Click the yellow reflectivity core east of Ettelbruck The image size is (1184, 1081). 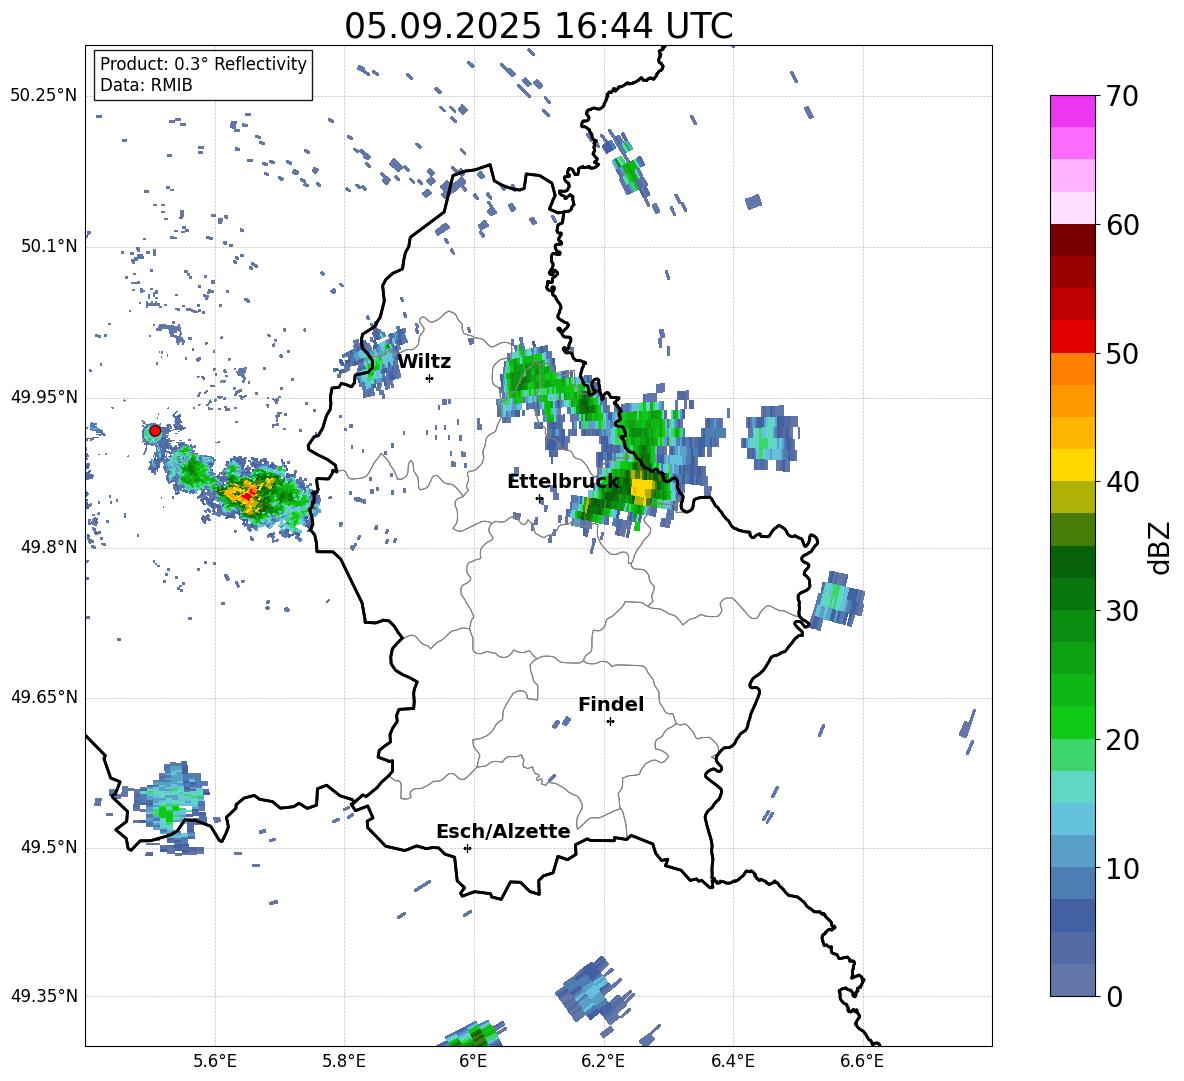pyautogui.click(x=642, y=489)
